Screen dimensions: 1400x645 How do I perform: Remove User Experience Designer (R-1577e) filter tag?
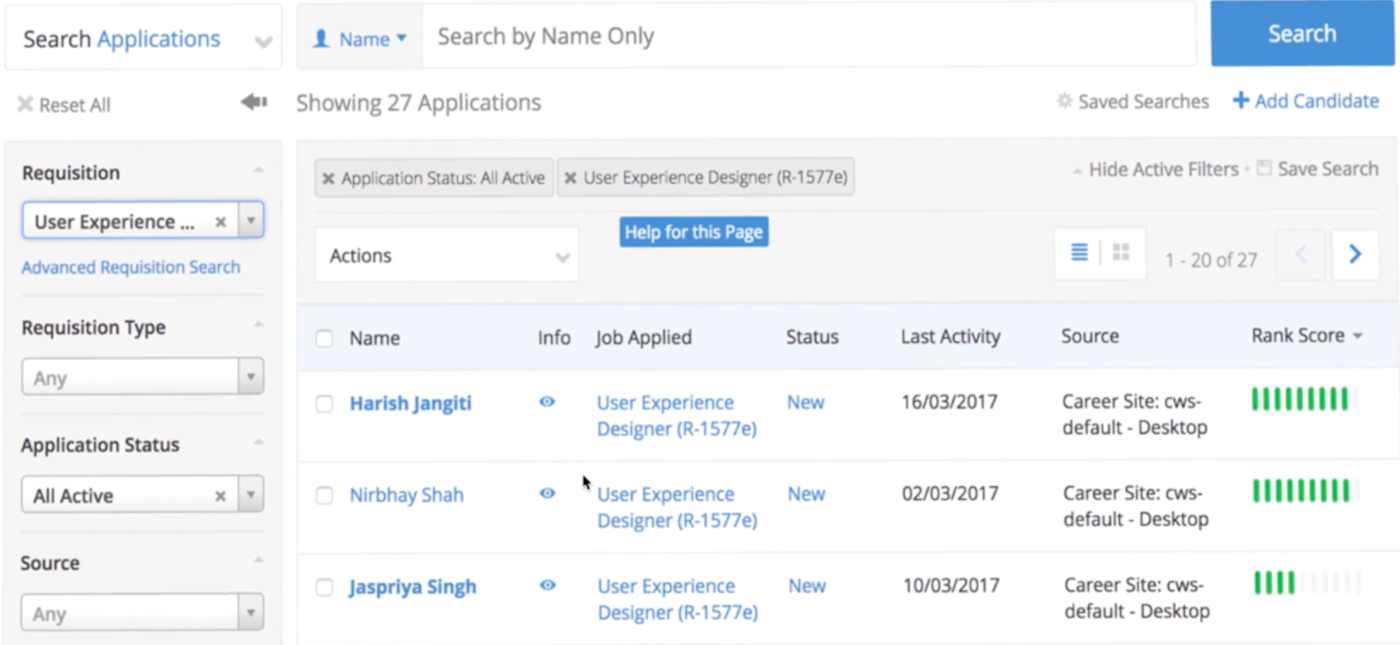pos(570,179)
